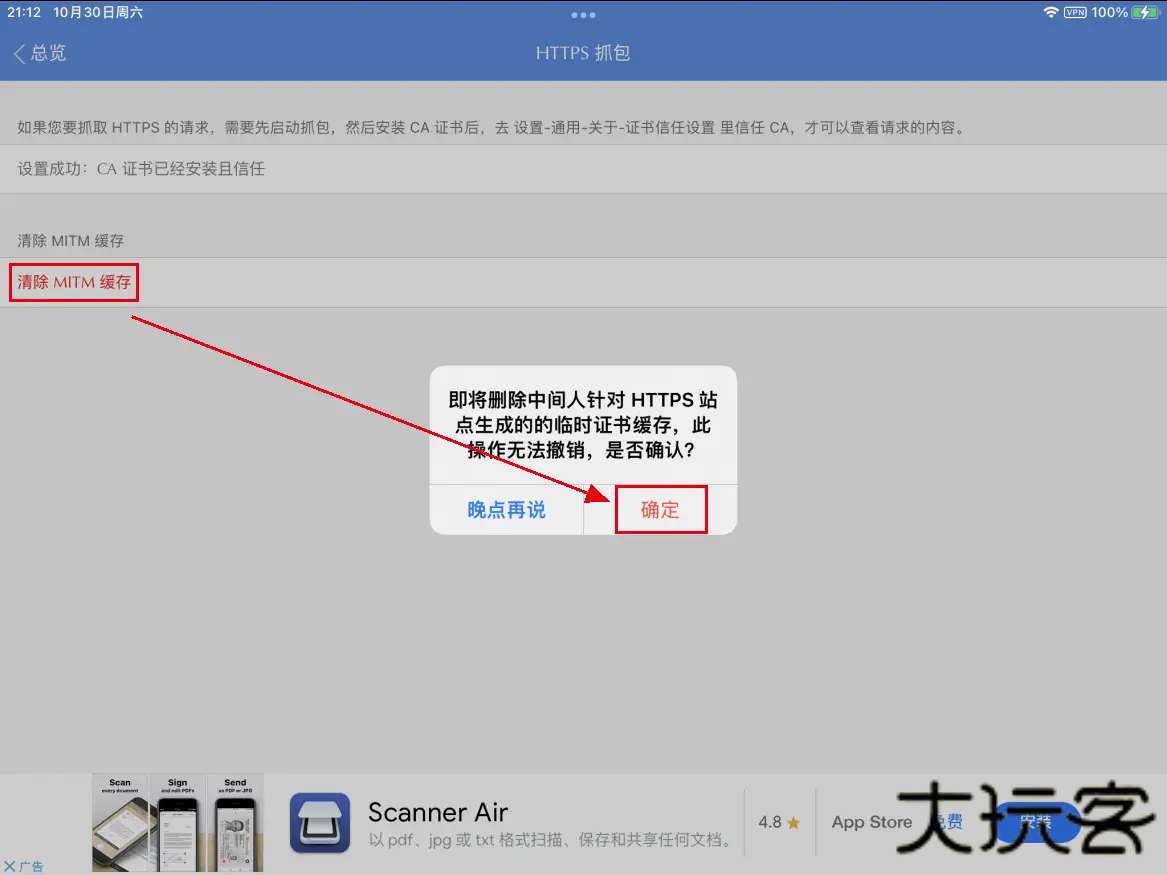The width and height of the screenshot is (1167, 875).
Task: Open the App Store link
Action: (x=871, y=822)
